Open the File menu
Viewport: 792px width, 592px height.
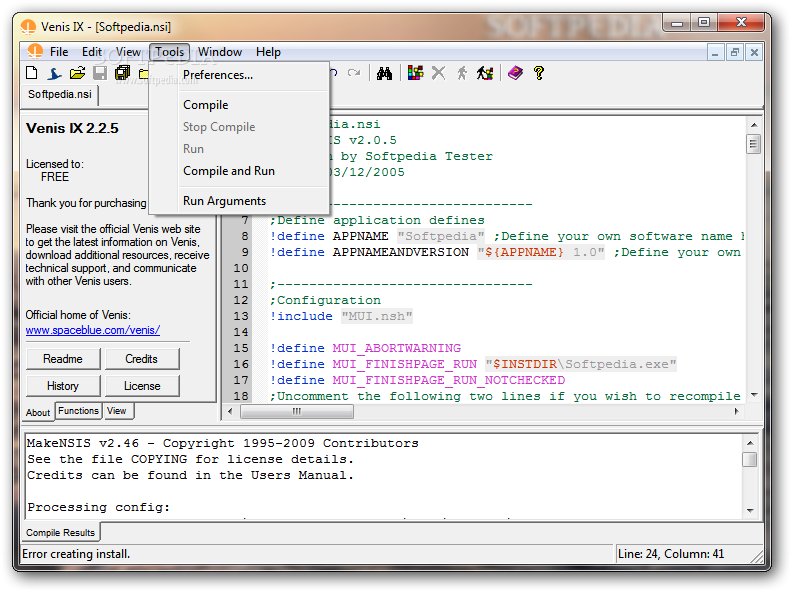coord(59,52)
